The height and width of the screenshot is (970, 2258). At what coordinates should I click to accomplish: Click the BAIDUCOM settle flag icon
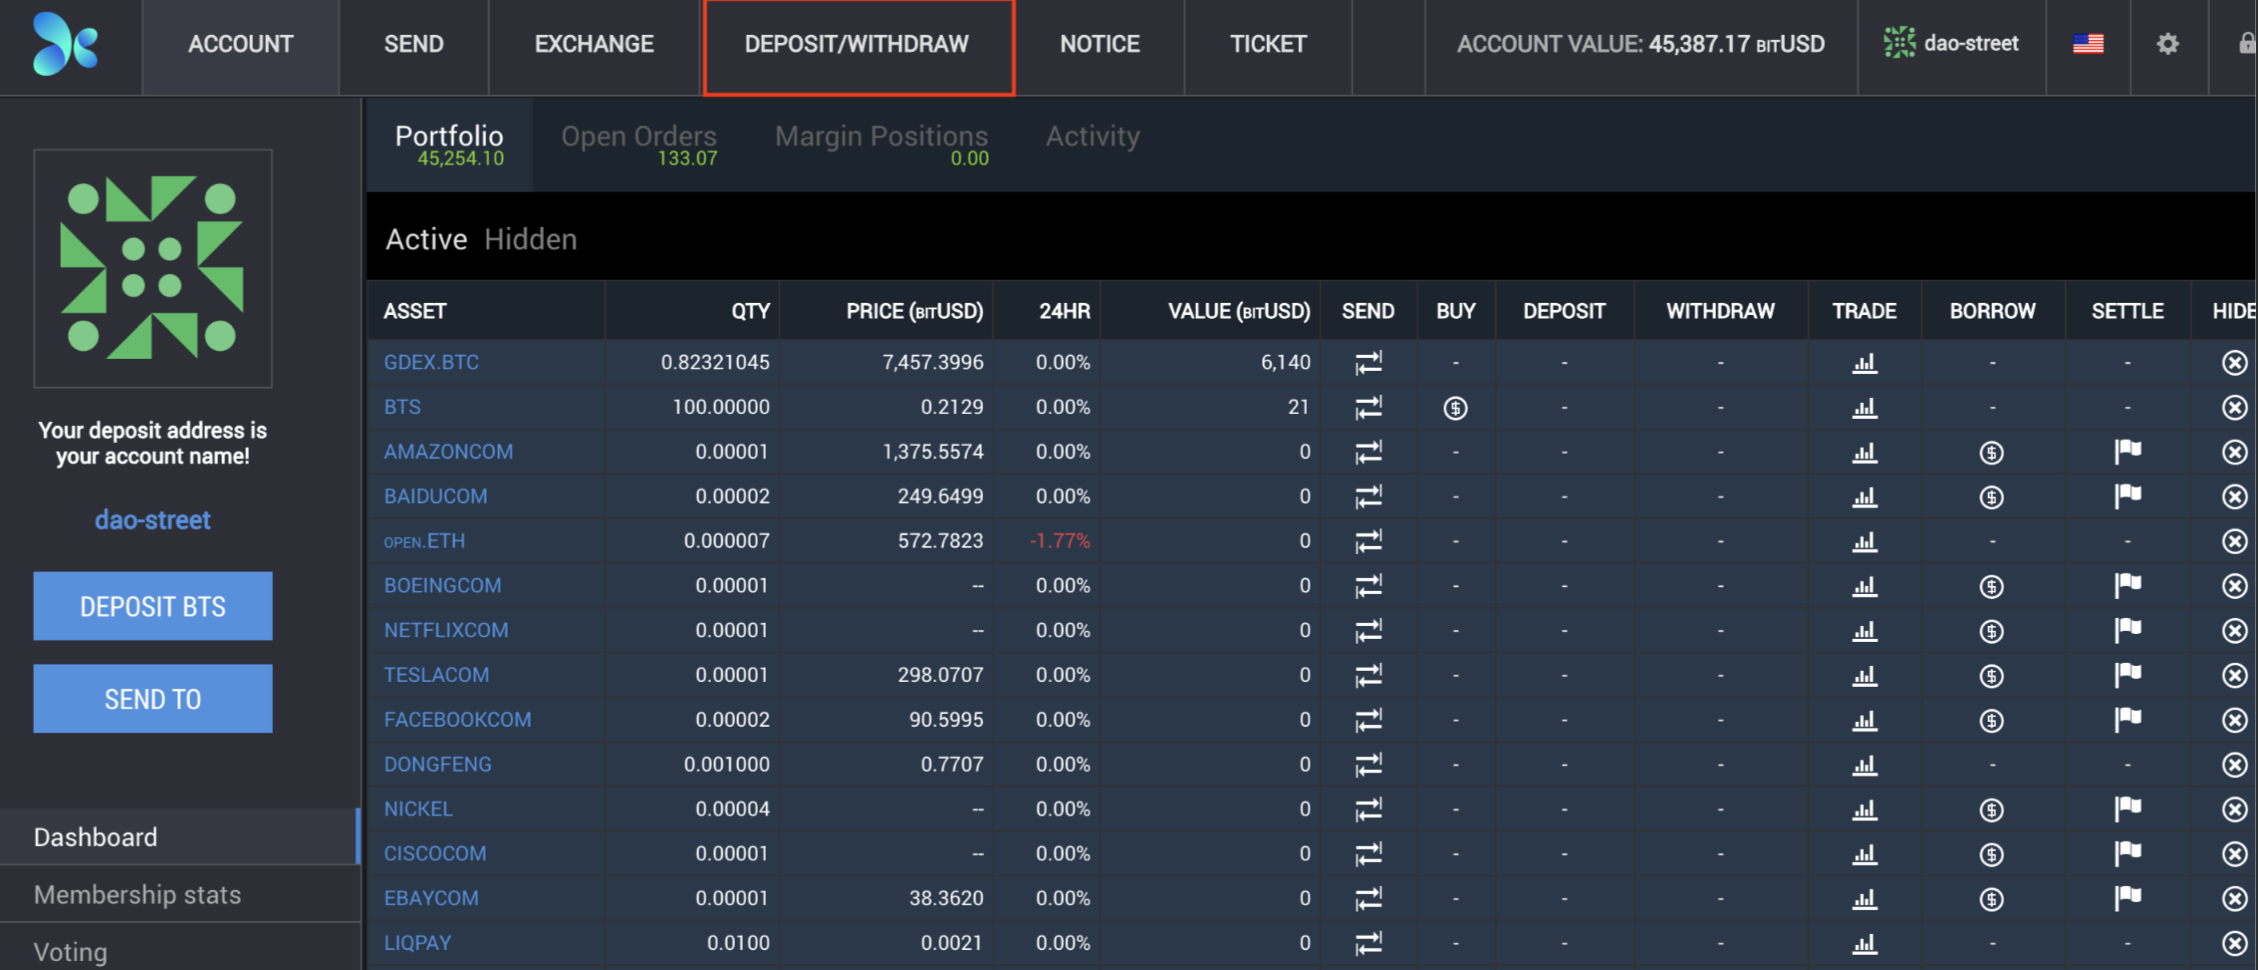pyautogui.click(x=2127, y=496)
